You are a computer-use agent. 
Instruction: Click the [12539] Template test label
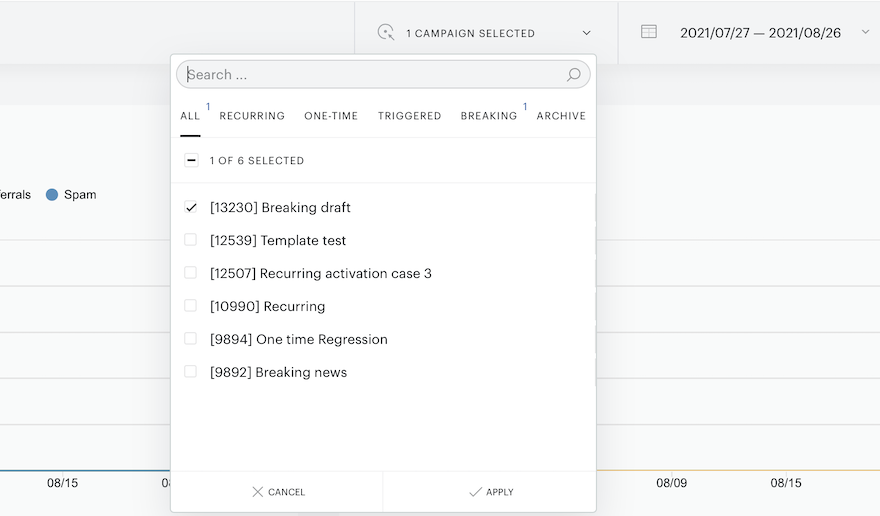pos(278,240)
